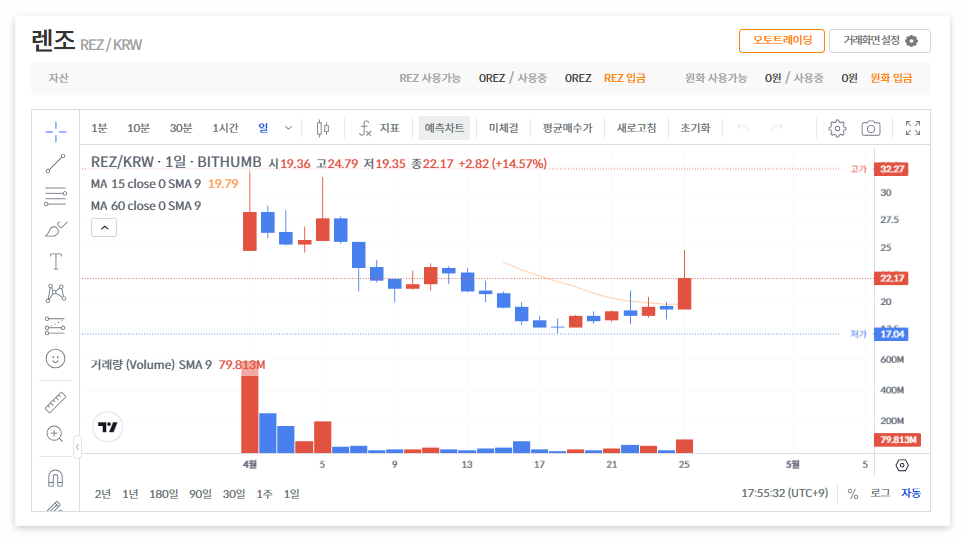The height and width of the screenshot is (541, 965).
Task: Click the redo arrow in chart toolbar
Action: tap(777, 128)
